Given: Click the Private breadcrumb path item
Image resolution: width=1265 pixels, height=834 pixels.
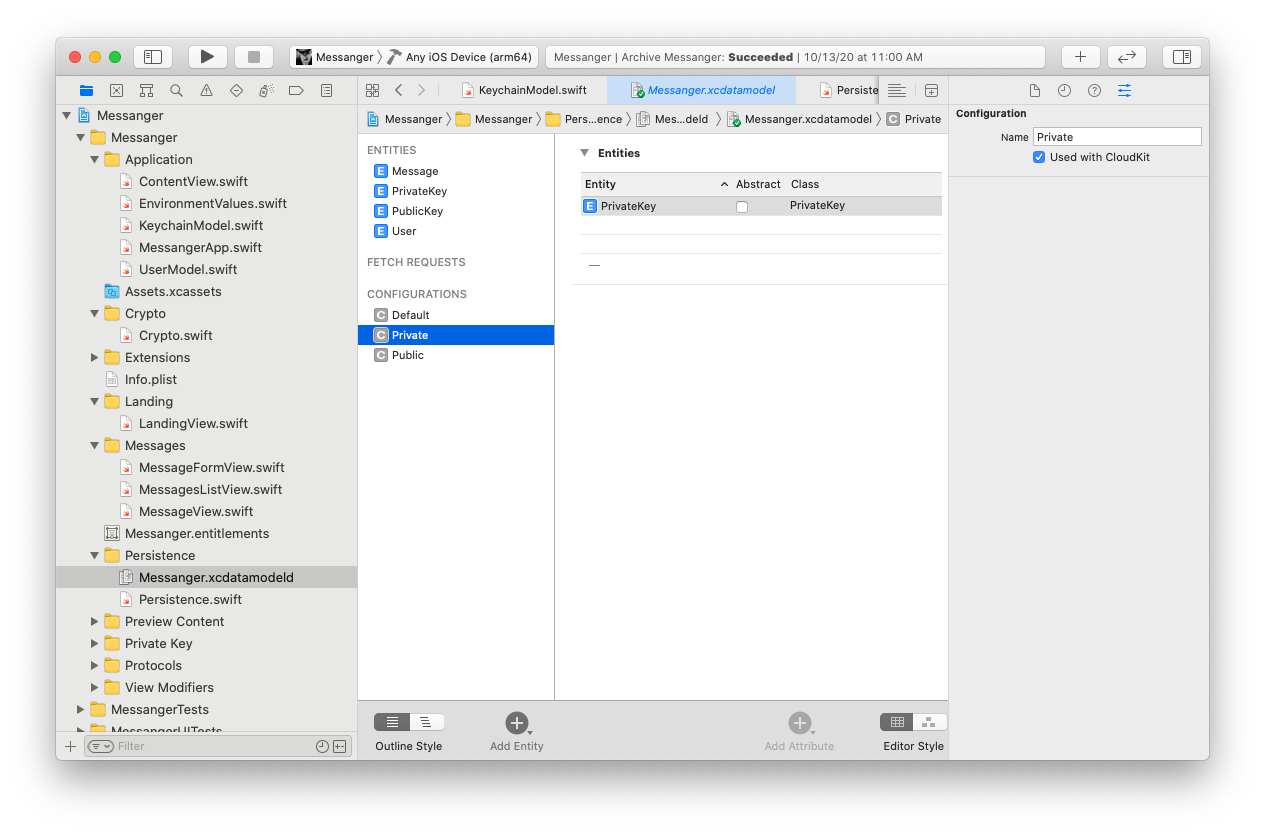Looking at the screenshot, I should [x=914, y=119].
